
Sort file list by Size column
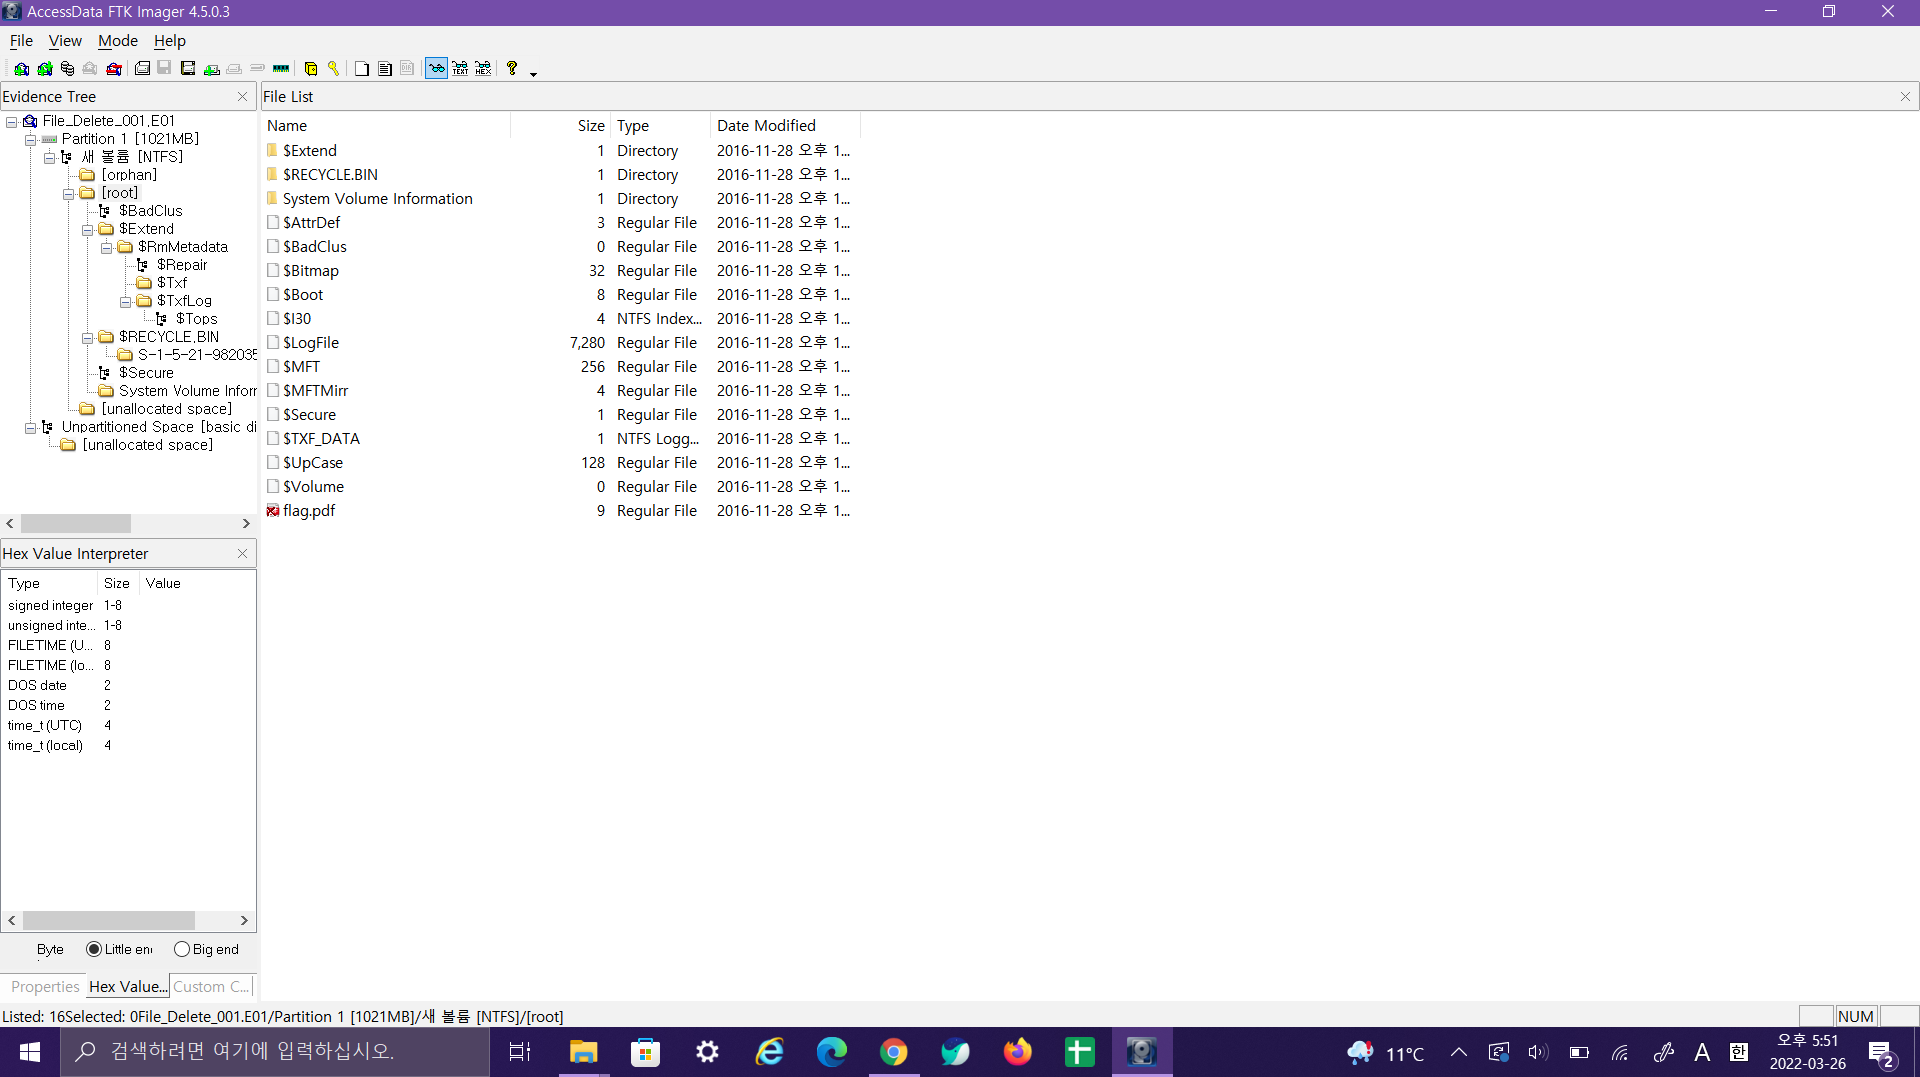coord(561,126)
